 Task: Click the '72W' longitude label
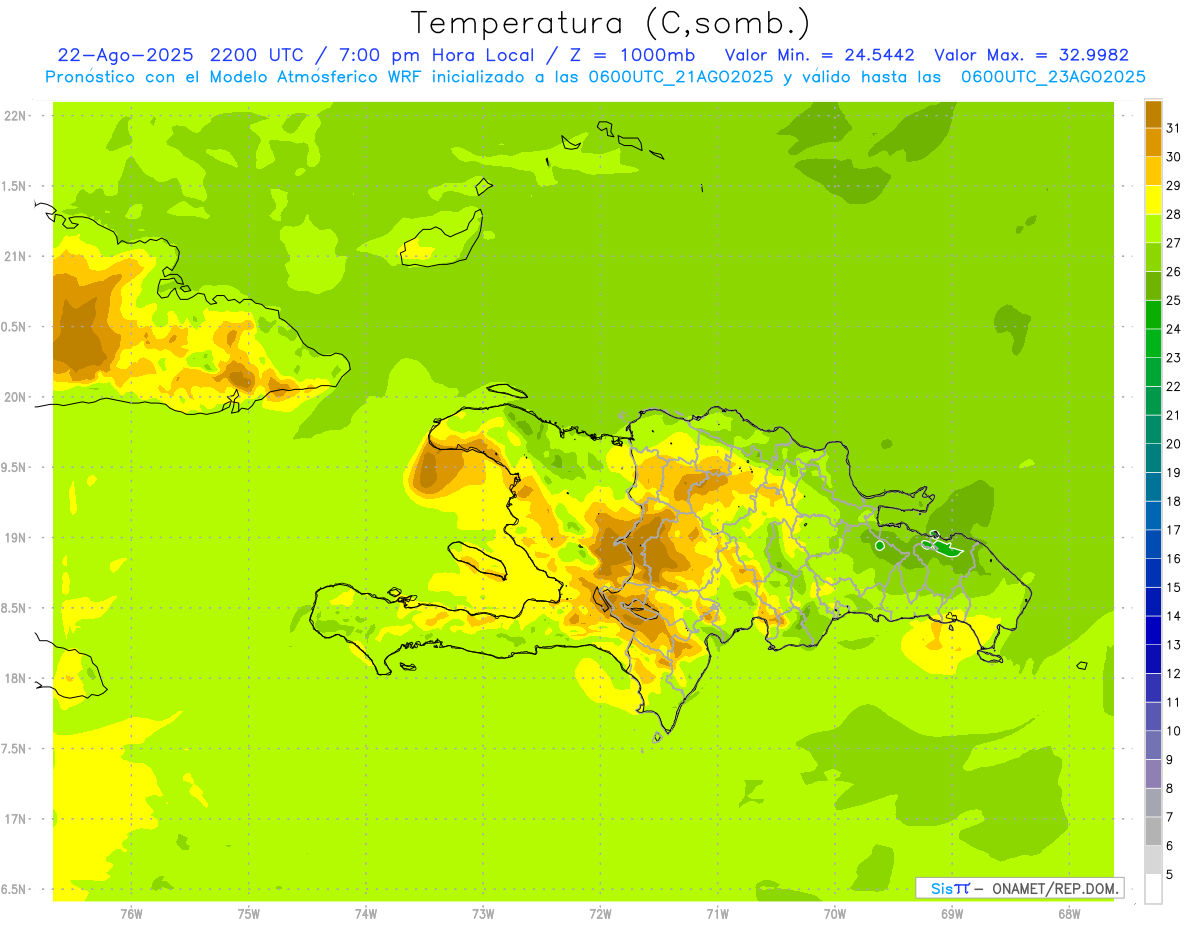click(x=600, y=913)
